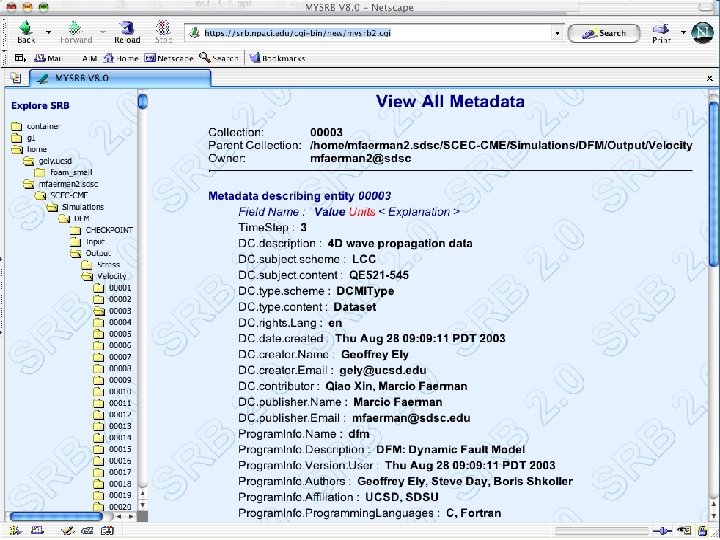Open the Bookmarks toolbar item

(x=277, y=58)
